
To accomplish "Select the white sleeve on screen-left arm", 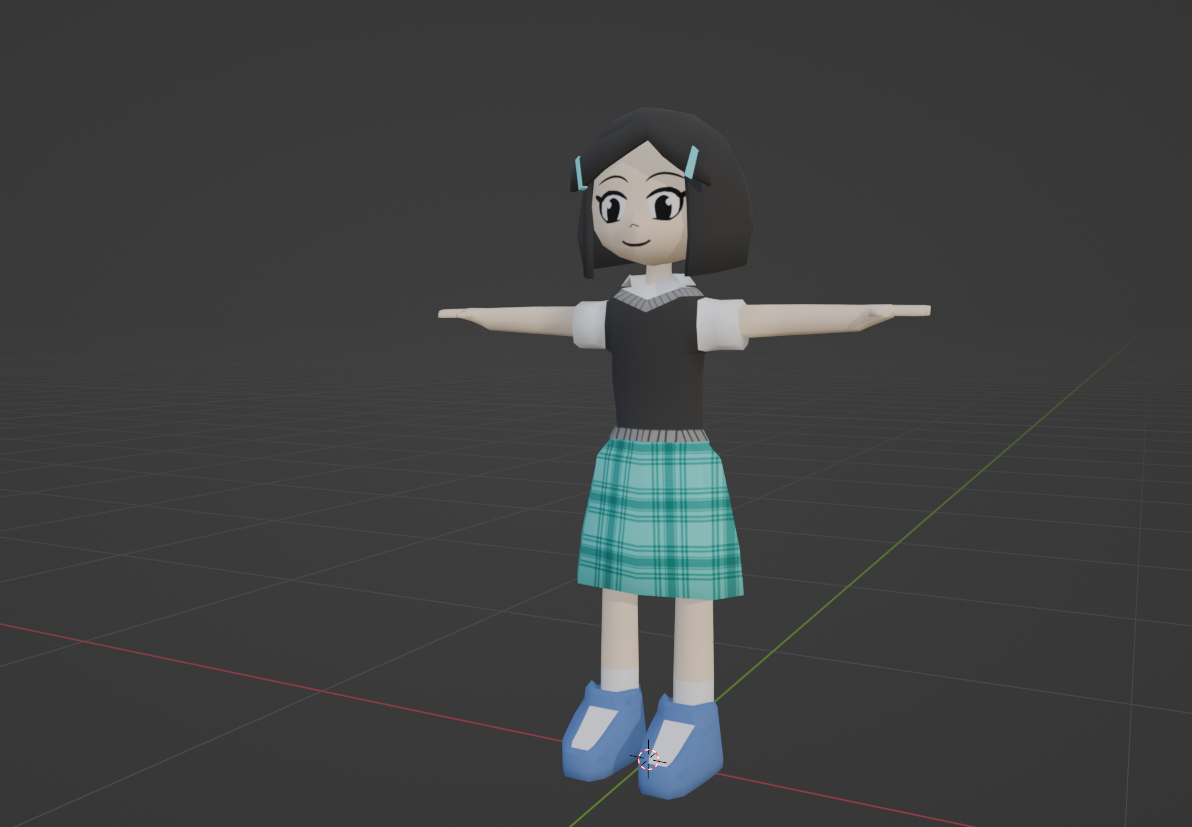I will [590, 324].
